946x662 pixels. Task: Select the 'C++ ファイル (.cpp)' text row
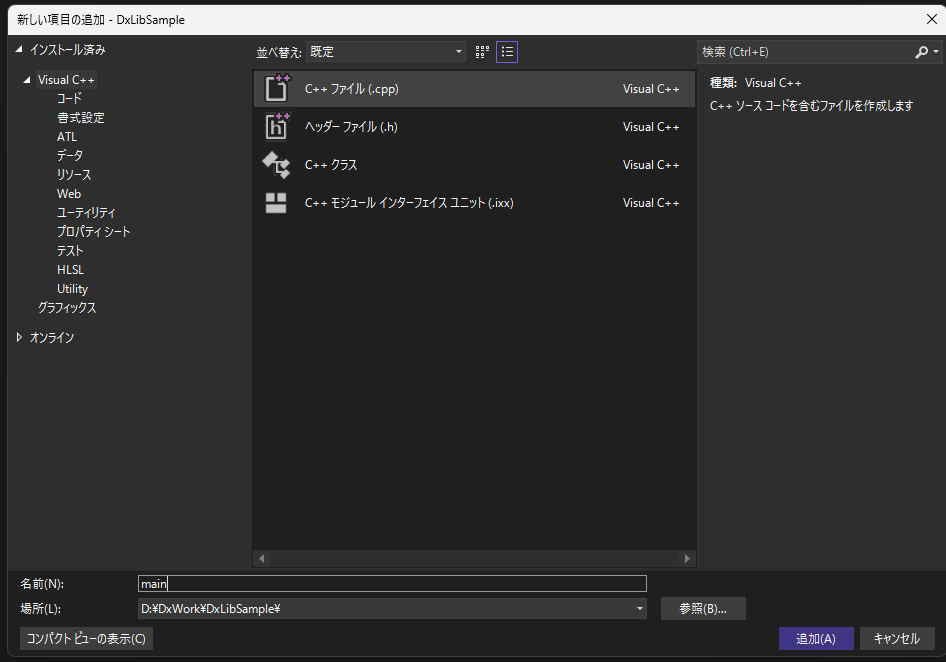click(474, 89)
